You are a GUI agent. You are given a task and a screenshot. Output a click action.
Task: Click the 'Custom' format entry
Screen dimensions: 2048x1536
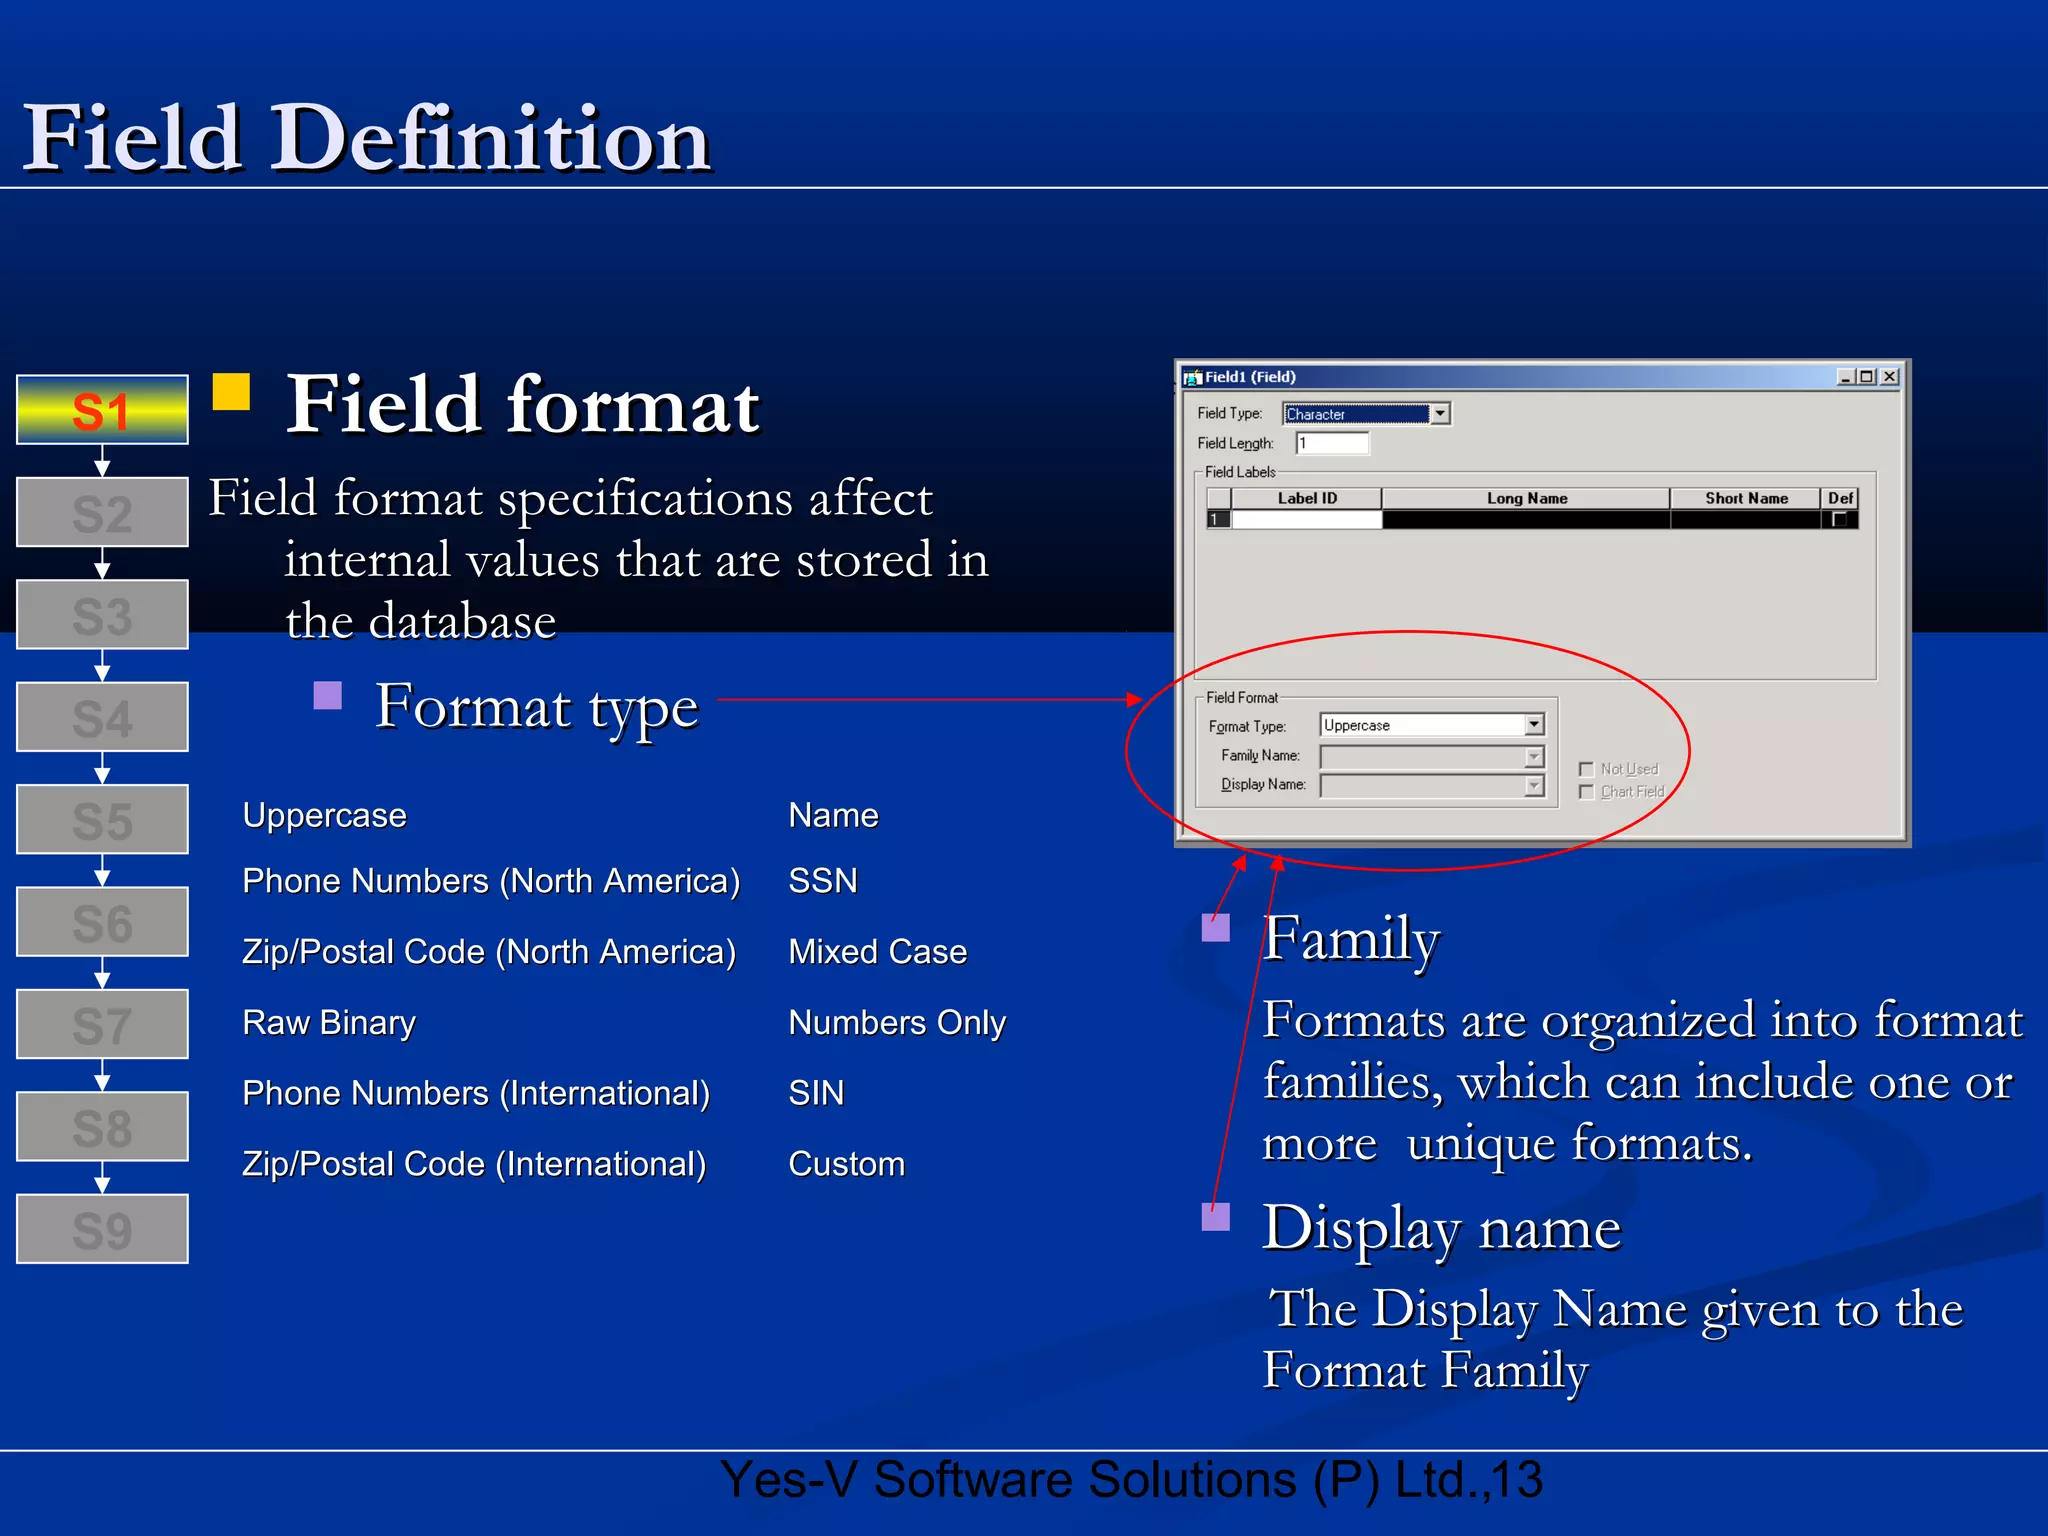coord(847,1164)
